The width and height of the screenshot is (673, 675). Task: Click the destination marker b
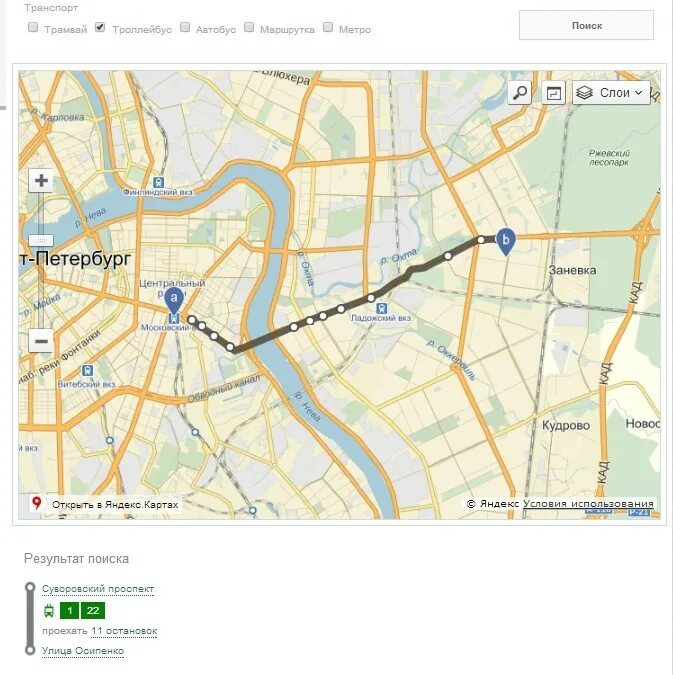pos(506,242)
